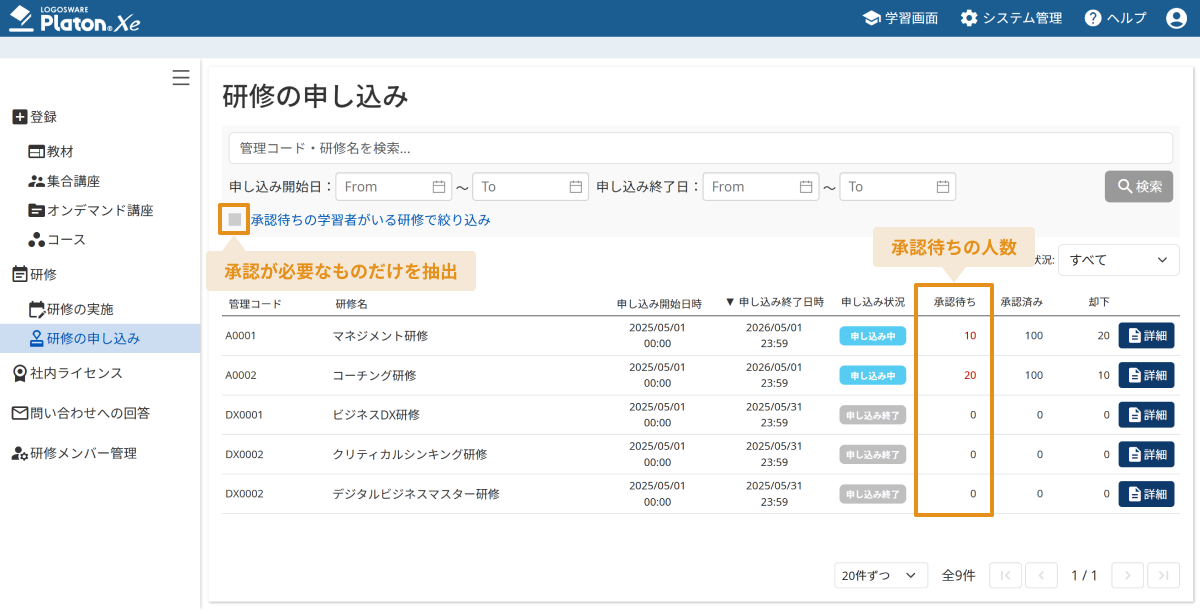1200x610 pixels.
Task: Click management code DX0001
Action: (244, 415)
